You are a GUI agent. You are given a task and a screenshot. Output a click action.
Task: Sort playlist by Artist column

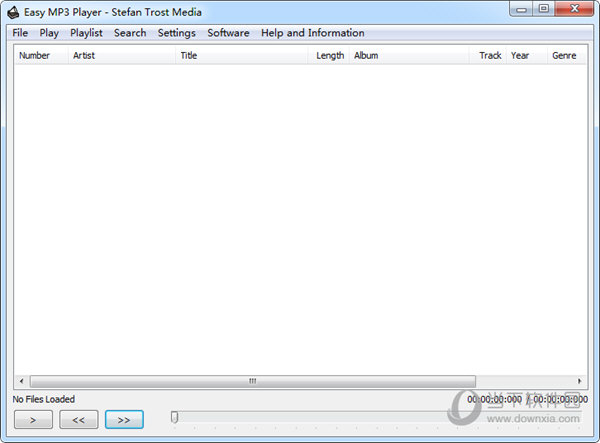point(122,55)
